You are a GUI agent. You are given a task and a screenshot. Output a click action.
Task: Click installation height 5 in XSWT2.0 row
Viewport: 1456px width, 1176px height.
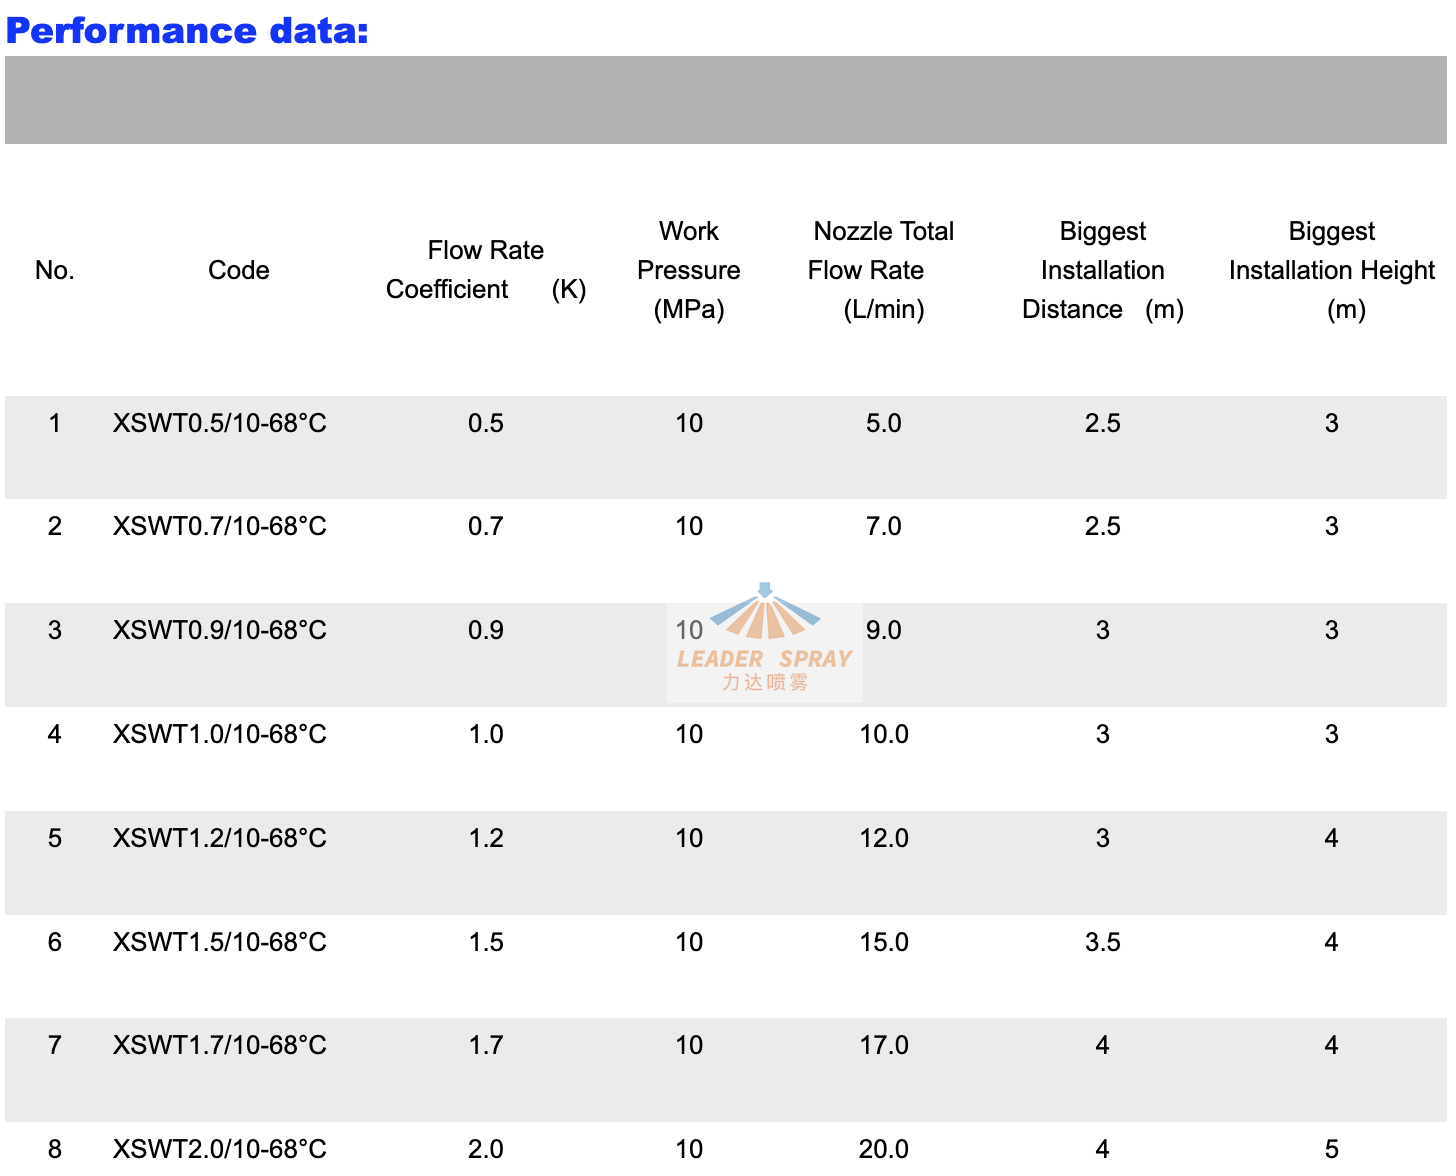click(1332, 1149)
